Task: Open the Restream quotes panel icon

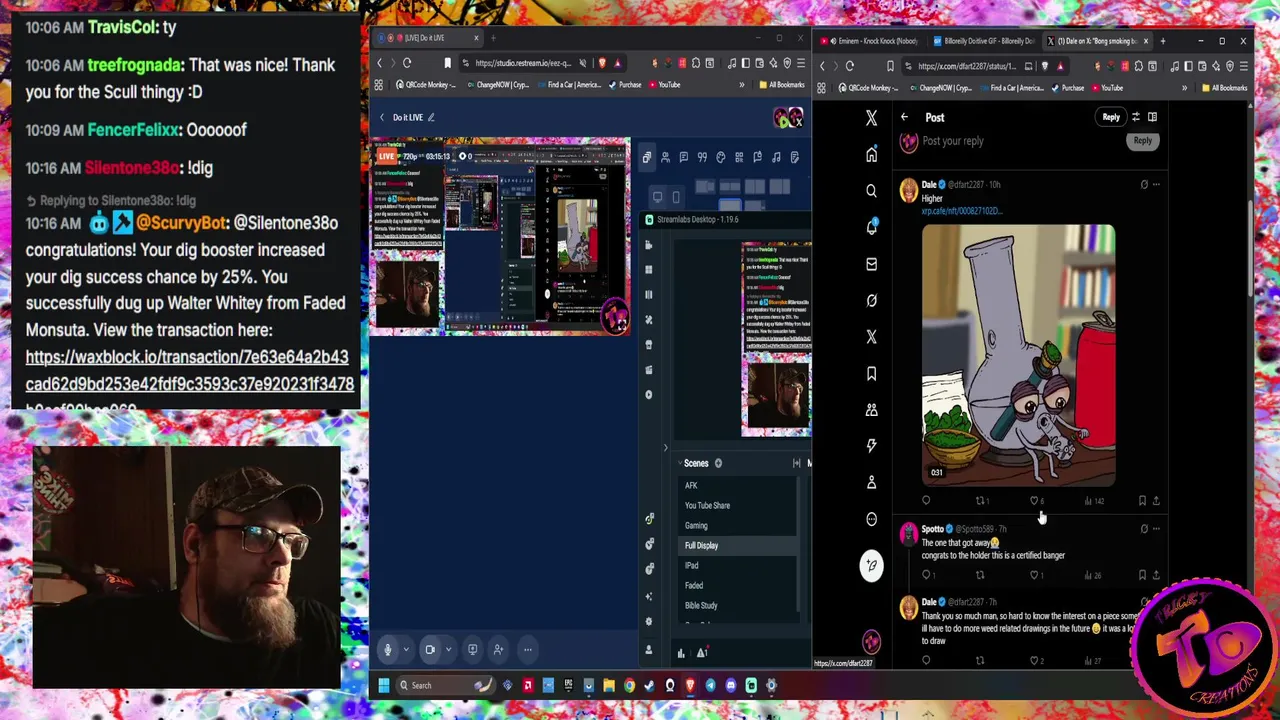Action: coord(702,157)
